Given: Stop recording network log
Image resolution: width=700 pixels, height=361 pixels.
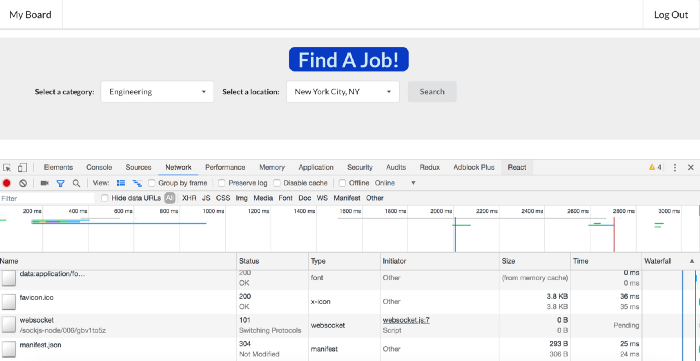Looking at the screenshot, I should (7, 183).
